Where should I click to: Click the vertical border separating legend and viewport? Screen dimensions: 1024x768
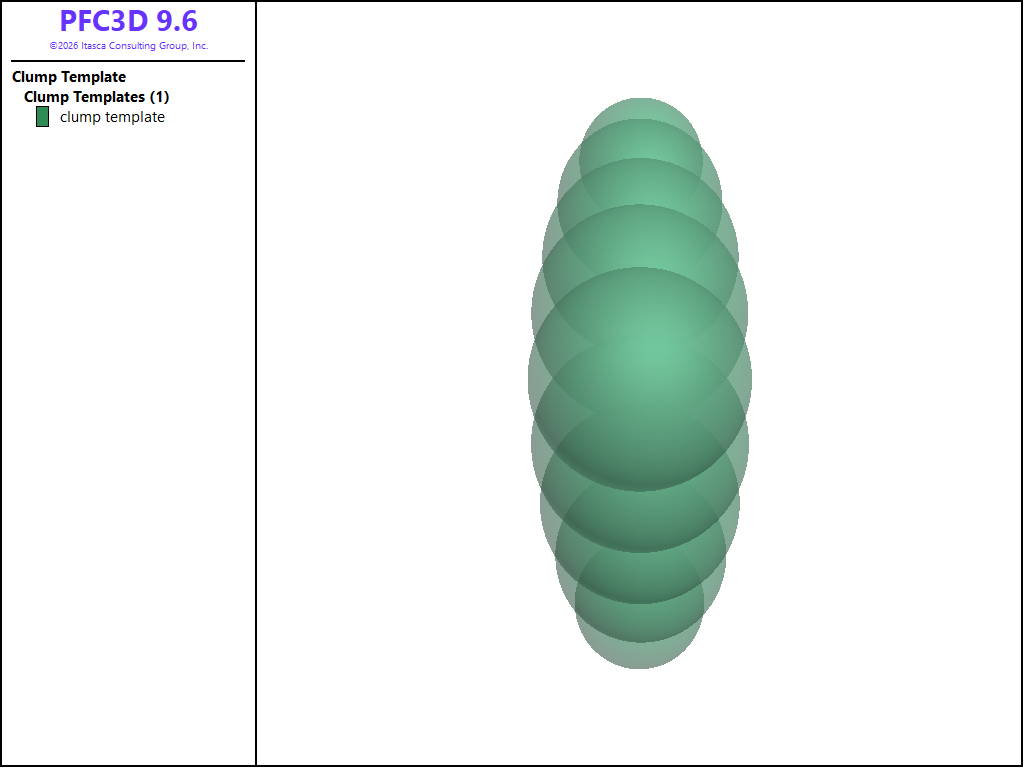[256, 400]
